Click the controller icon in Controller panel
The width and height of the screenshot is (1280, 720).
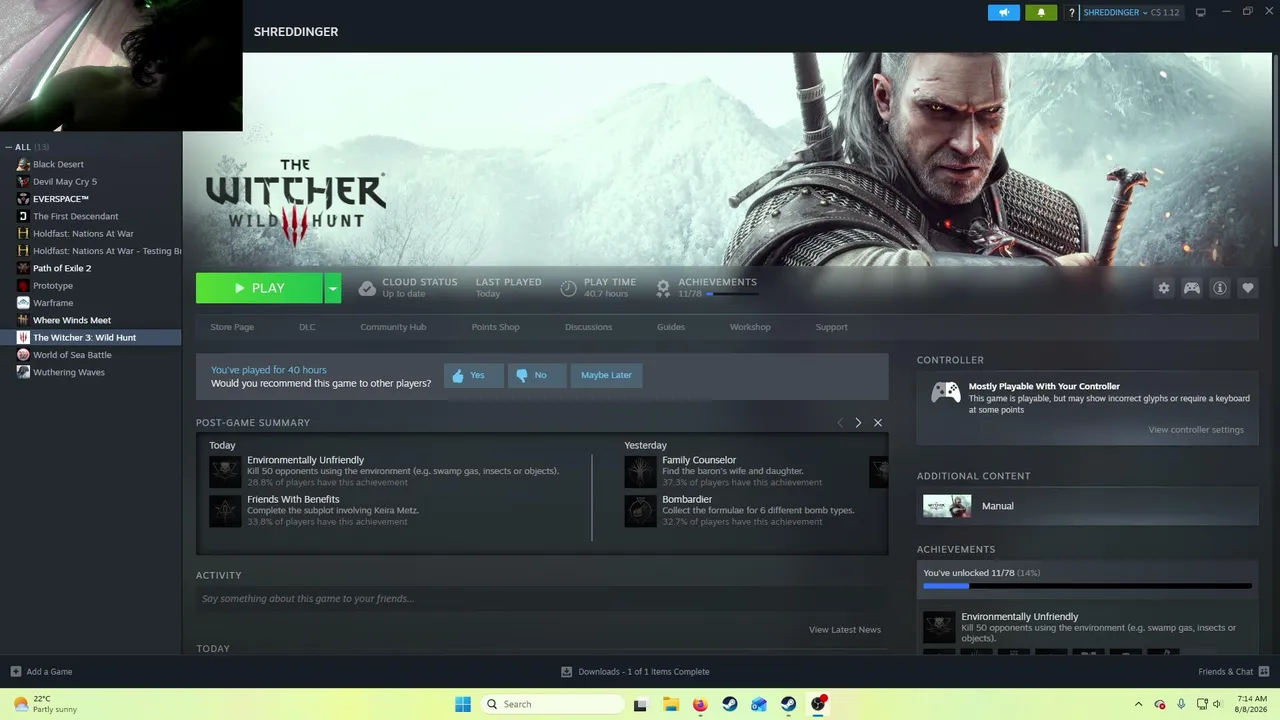[946, 392]
